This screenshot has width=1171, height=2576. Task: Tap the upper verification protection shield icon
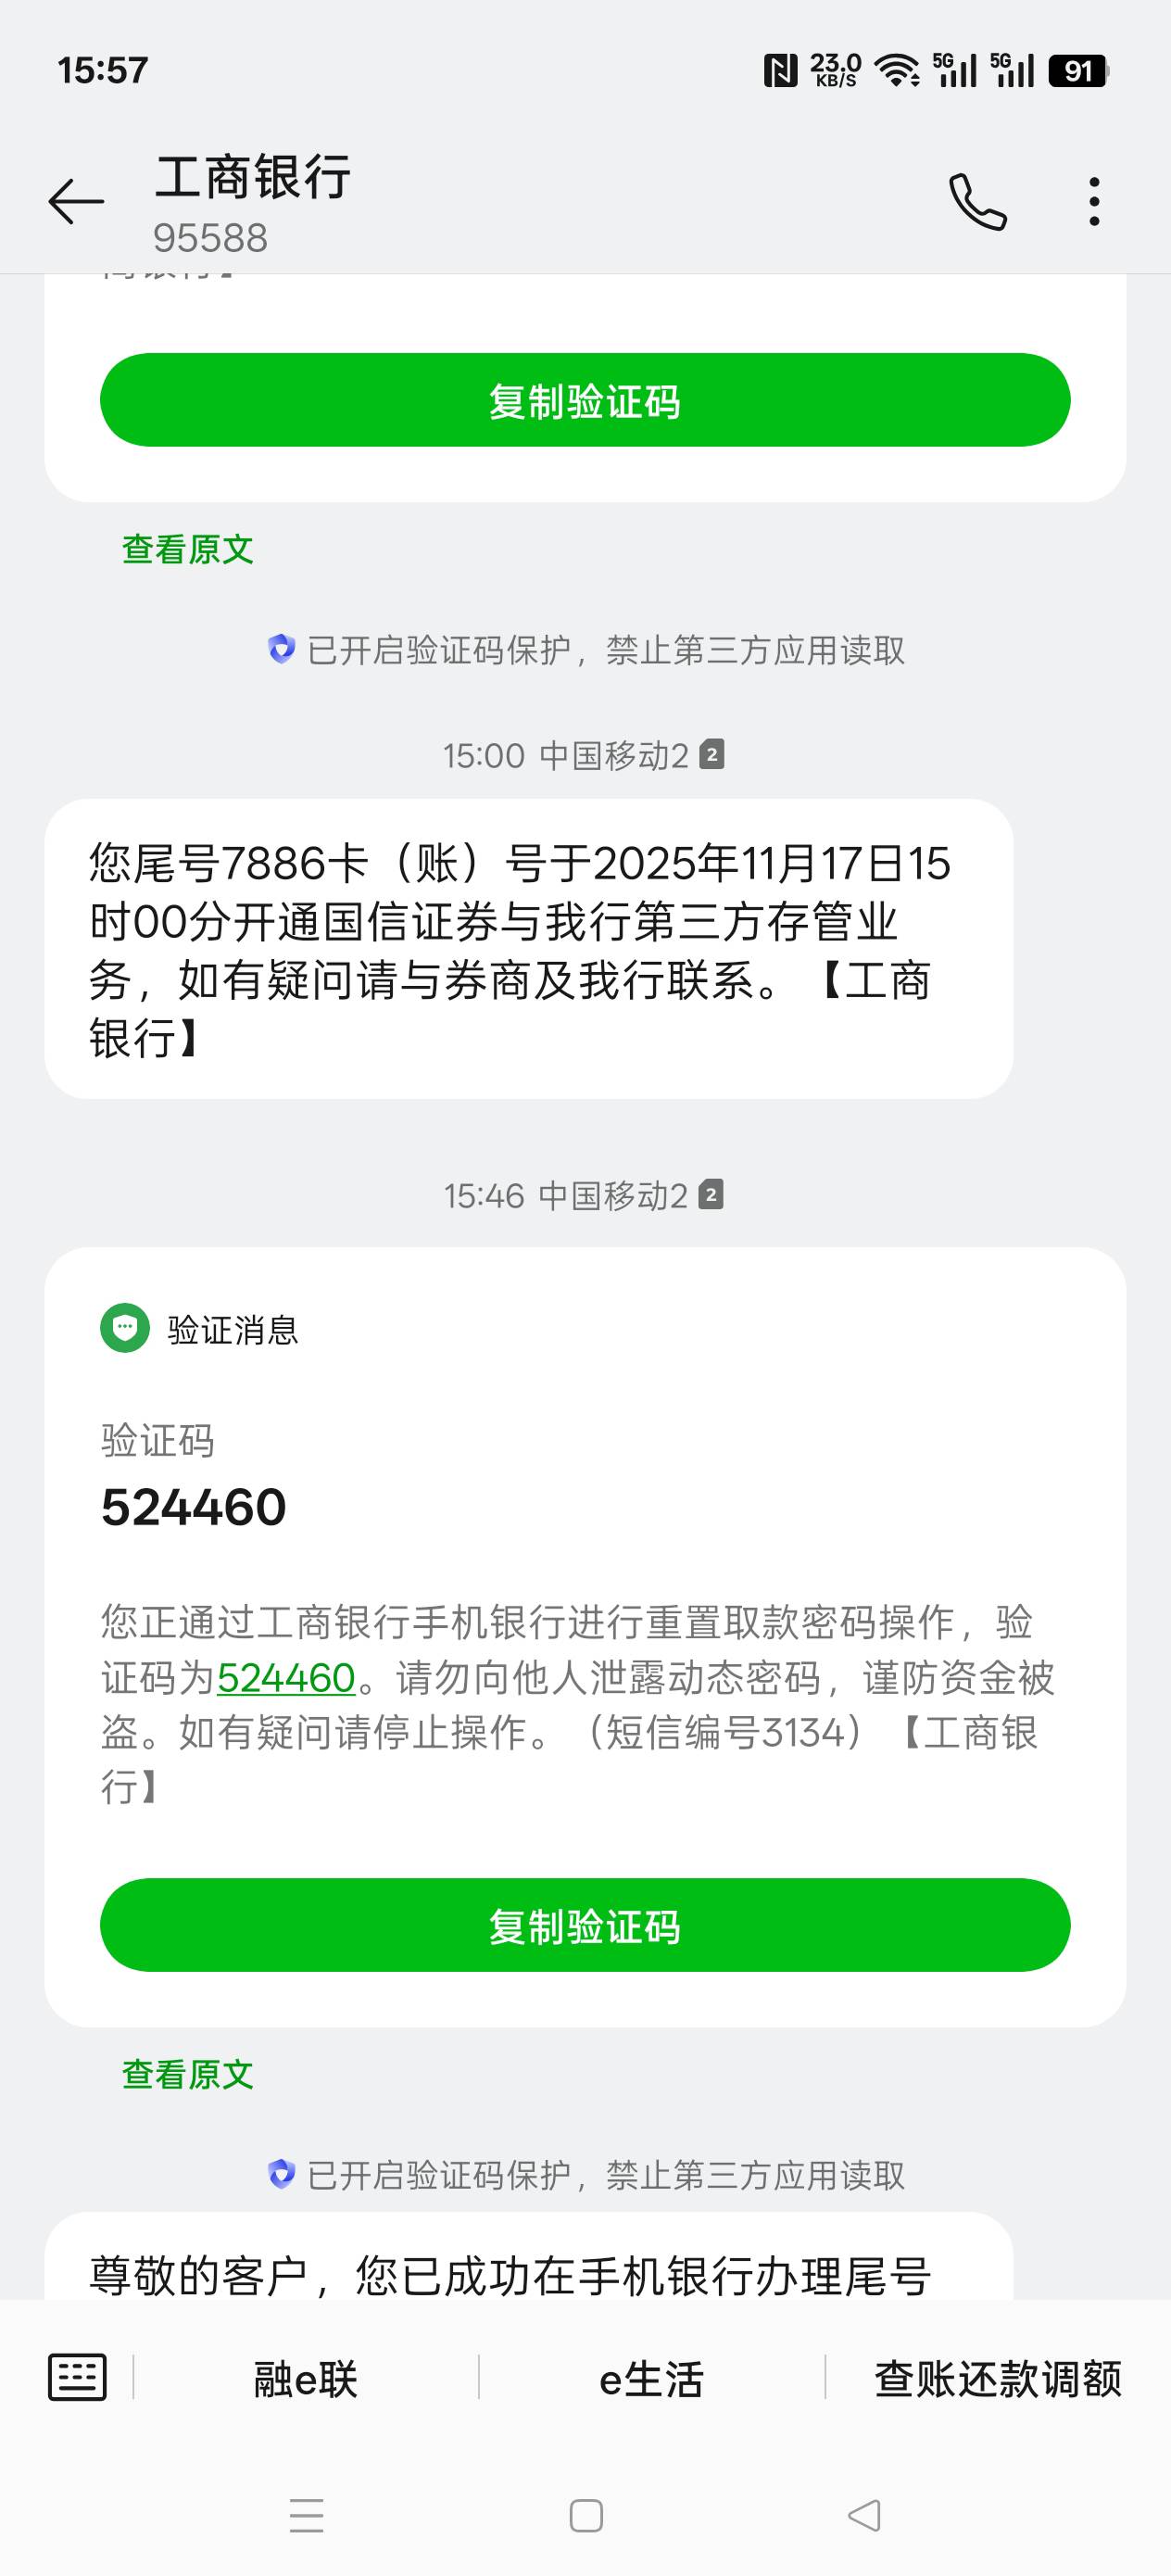pyautogui.click(x=282, y=649)
